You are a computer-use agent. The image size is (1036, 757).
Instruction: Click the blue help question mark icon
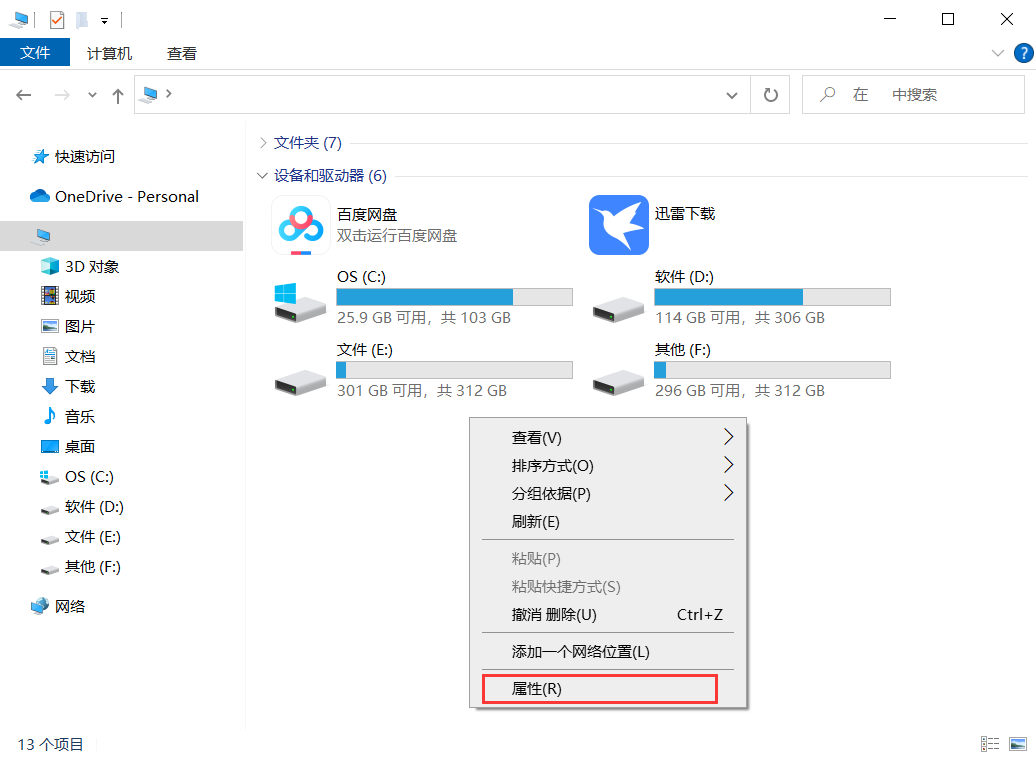(x=1023, y=53)
